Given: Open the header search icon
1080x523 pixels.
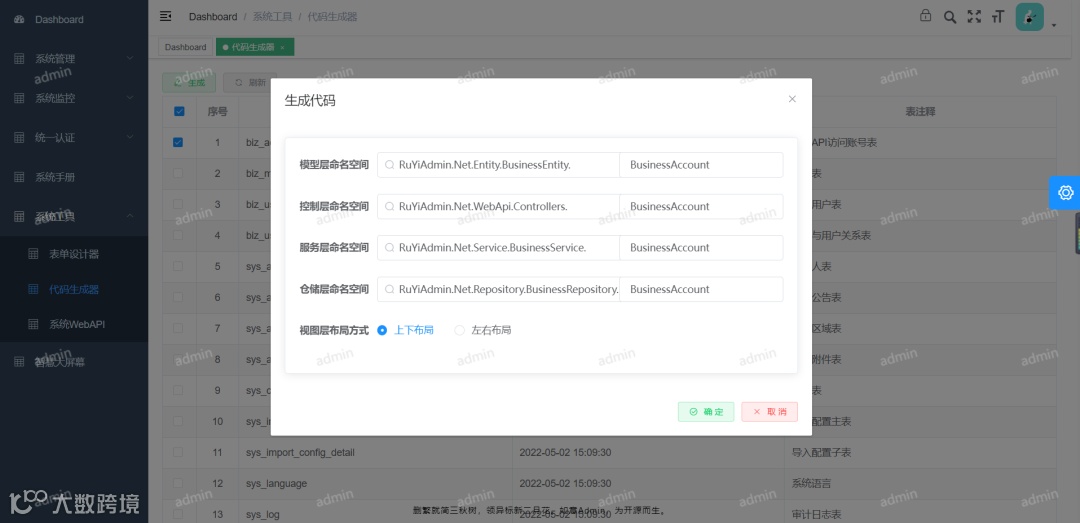Looking at the screenshot, I should coord(950,17).
